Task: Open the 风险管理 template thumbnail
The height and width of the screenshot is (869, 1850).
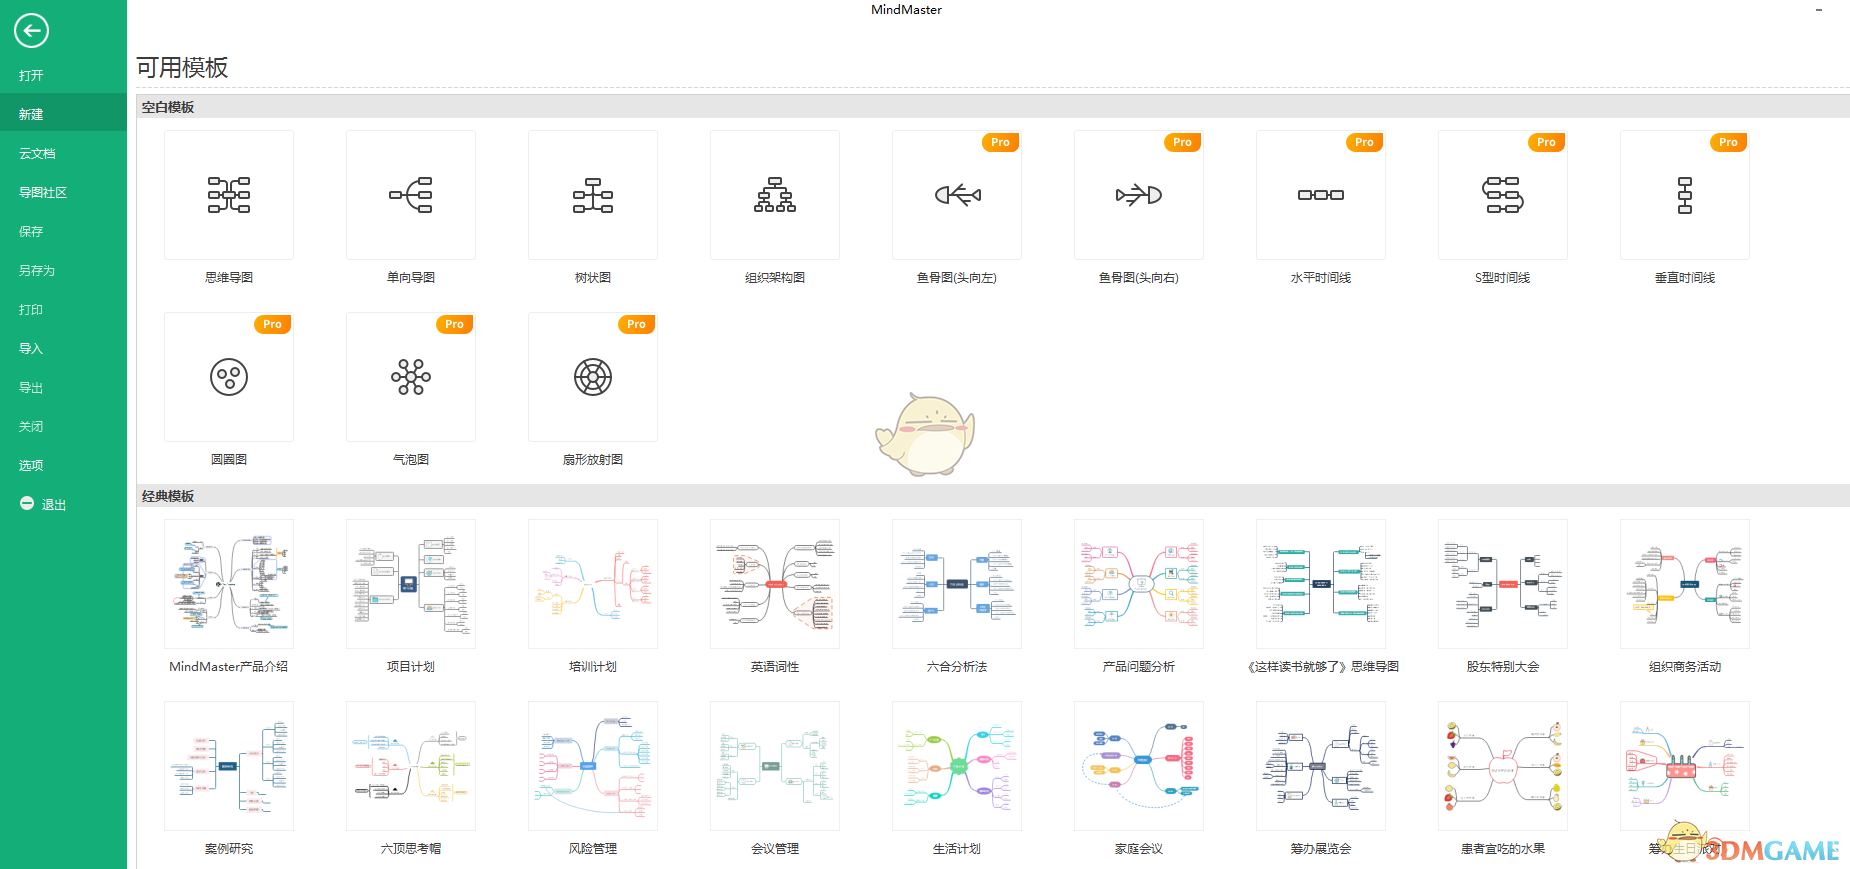Action: click(593, 766)
